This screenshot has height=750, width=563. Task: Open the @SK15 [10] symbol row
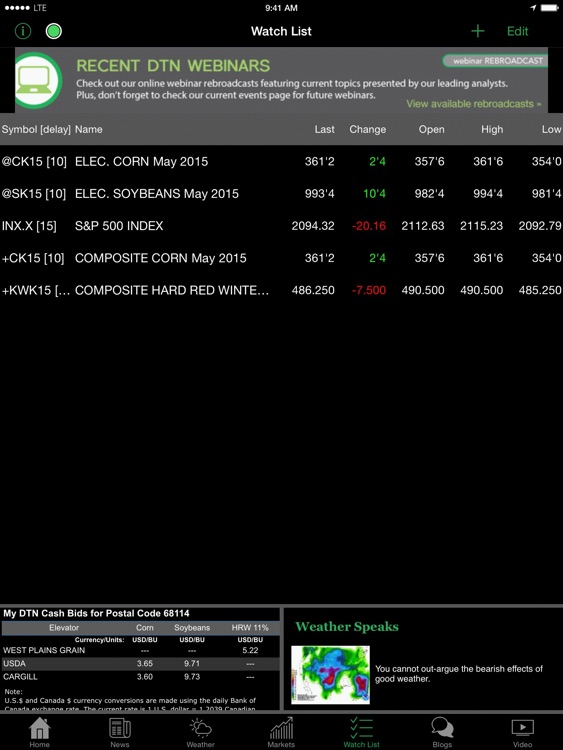281,193
